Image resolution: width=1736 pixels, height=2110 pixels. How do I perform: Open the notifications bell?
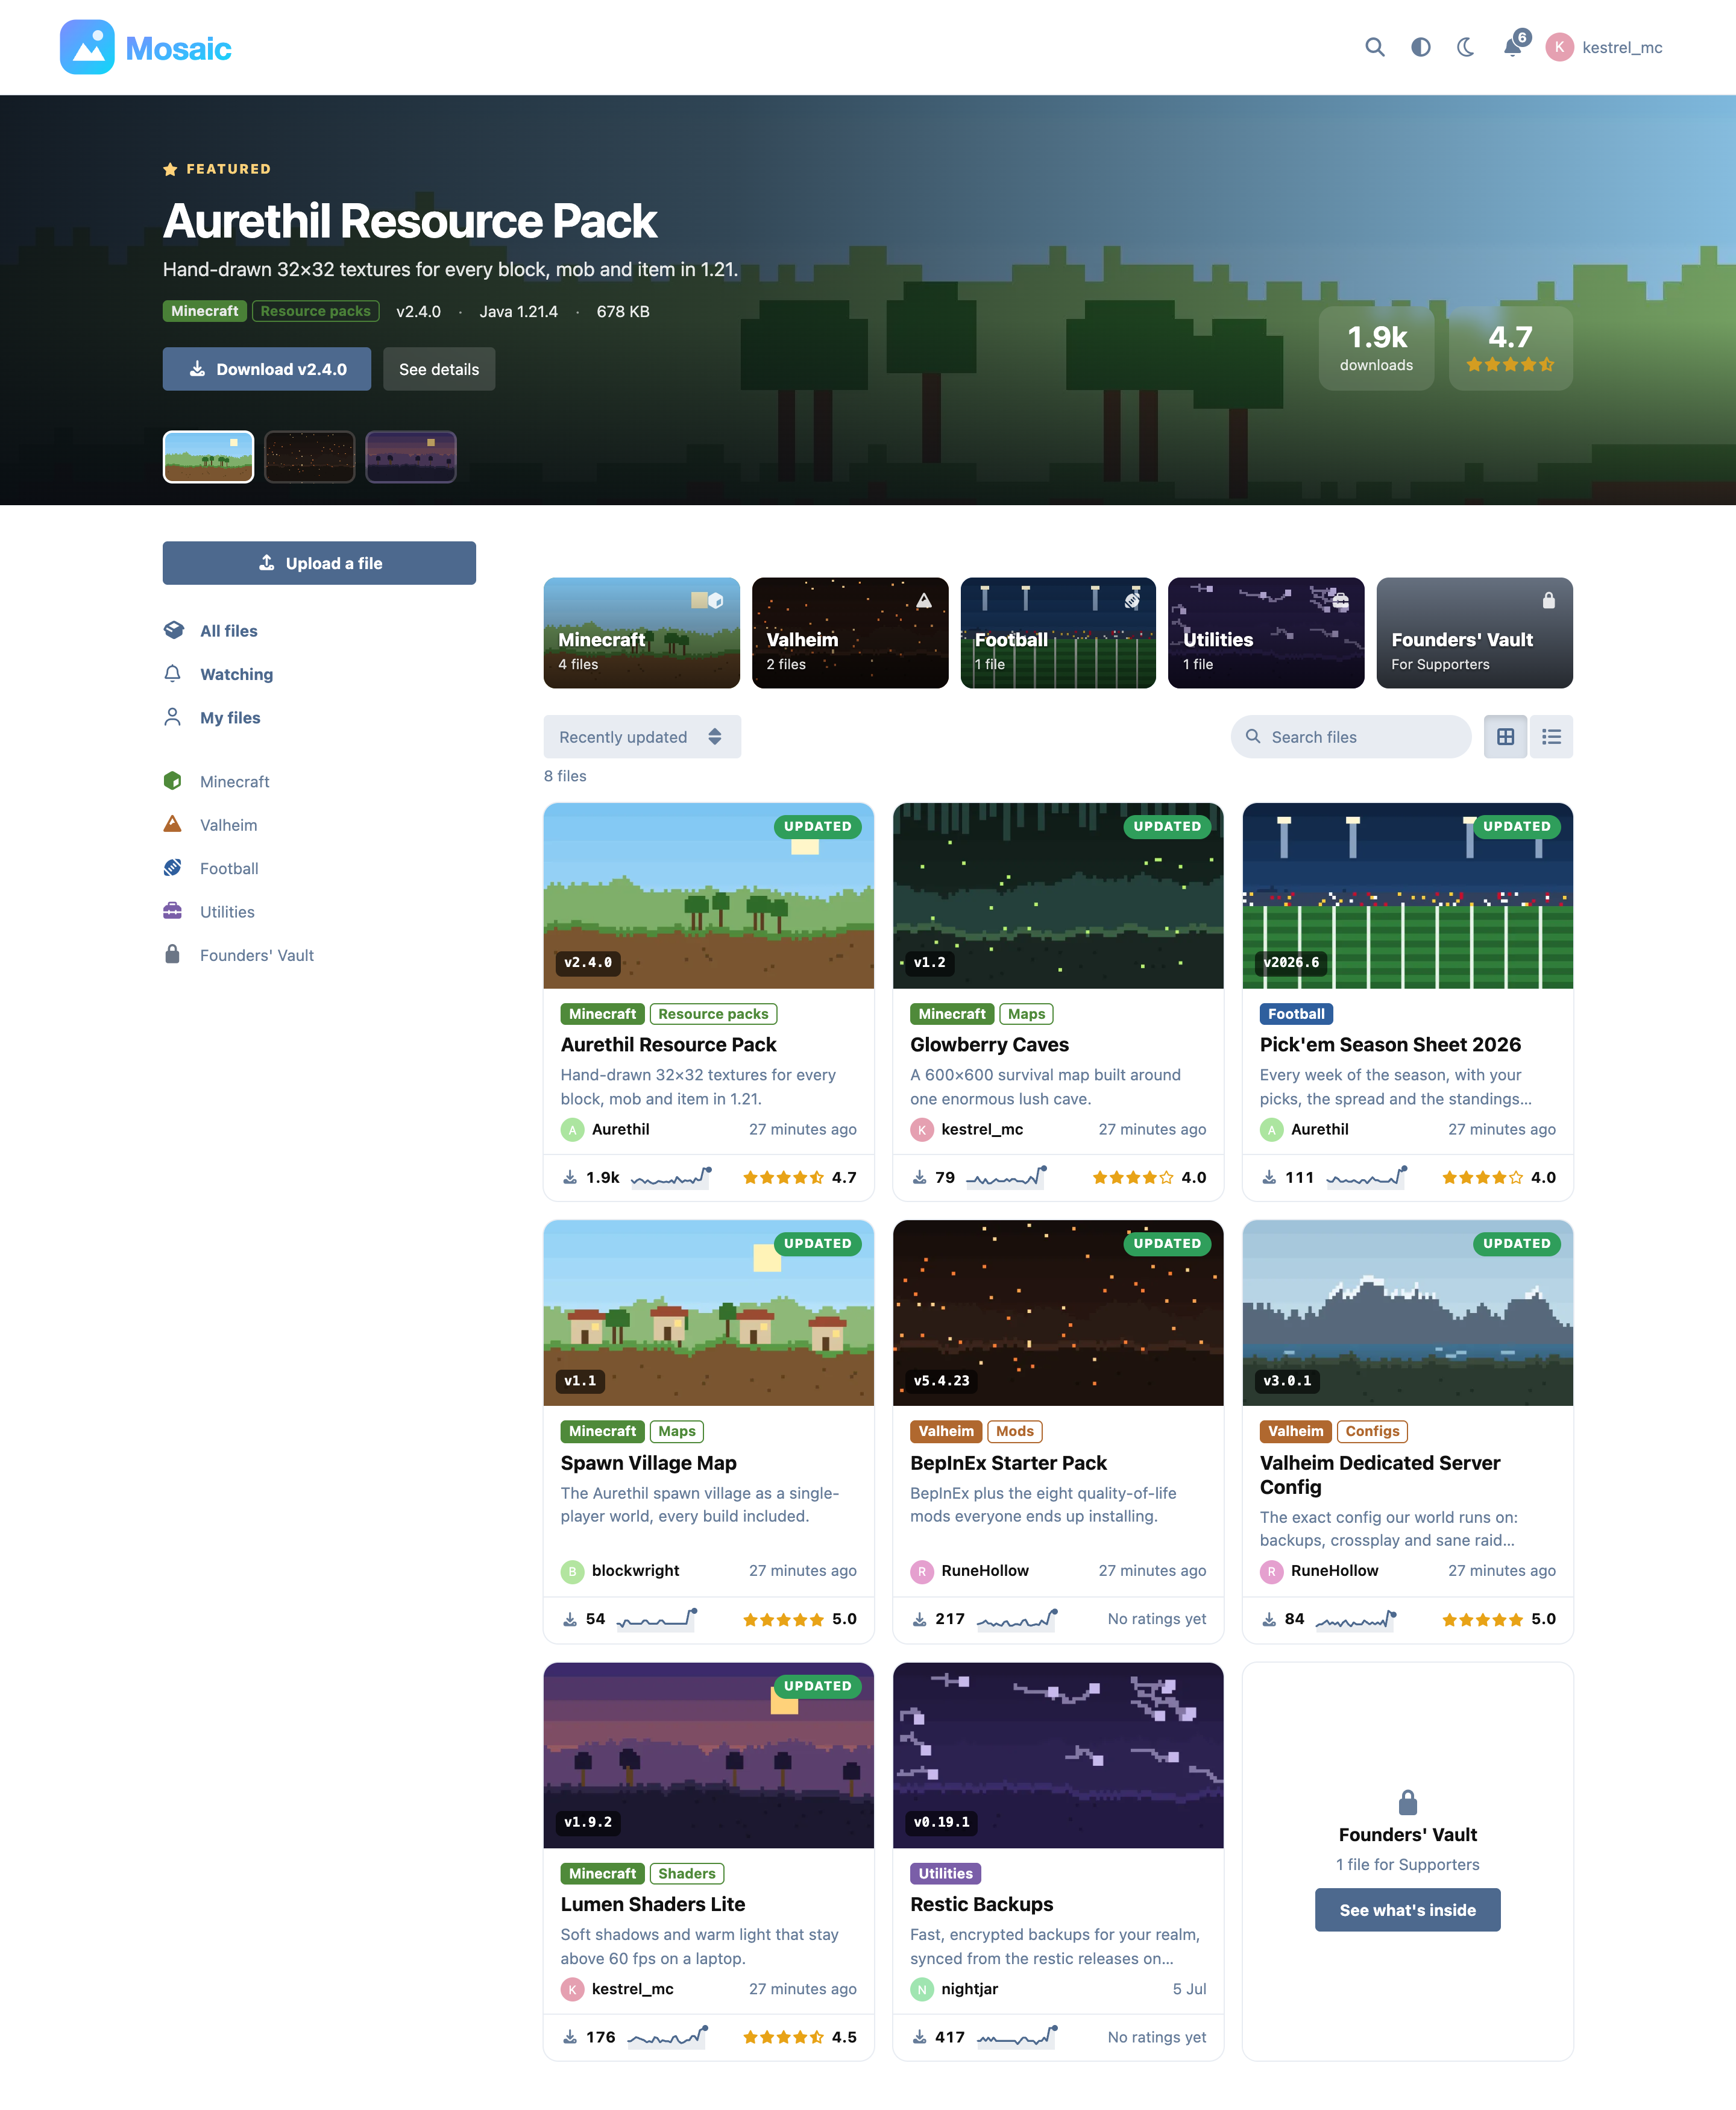coord(1513,47)
